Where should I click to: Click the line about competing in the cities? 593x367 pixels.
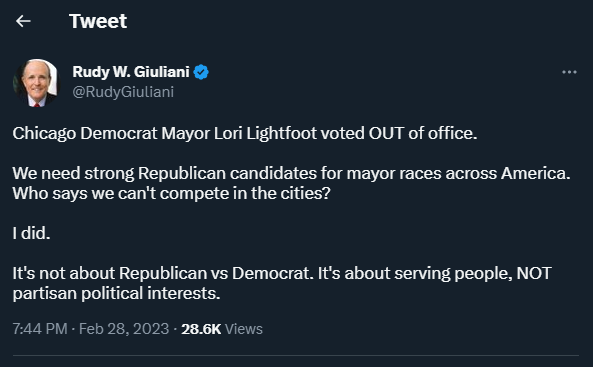(171, 193)
